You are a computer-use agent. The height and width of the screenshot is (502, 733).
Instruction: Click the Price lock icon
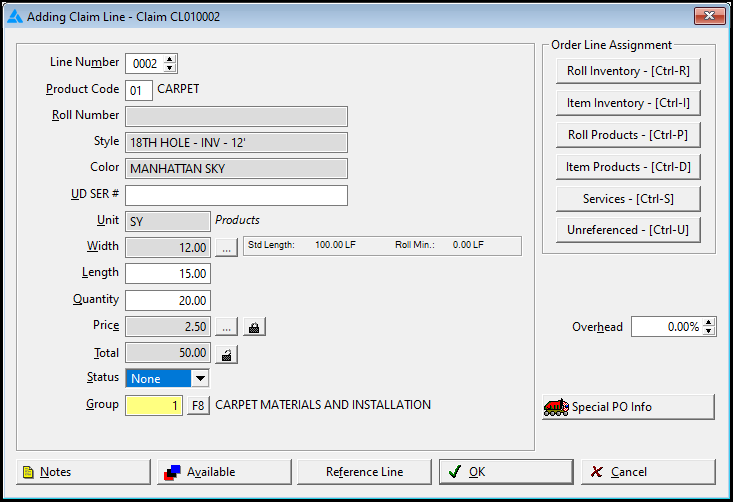254,327
